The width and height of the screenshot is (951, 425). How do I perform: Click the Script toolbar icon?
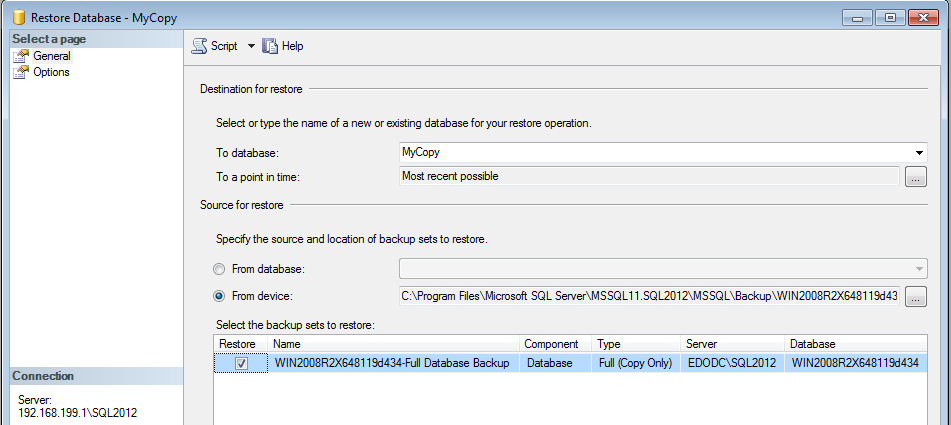pyautogui.click(x=199, y=46)
